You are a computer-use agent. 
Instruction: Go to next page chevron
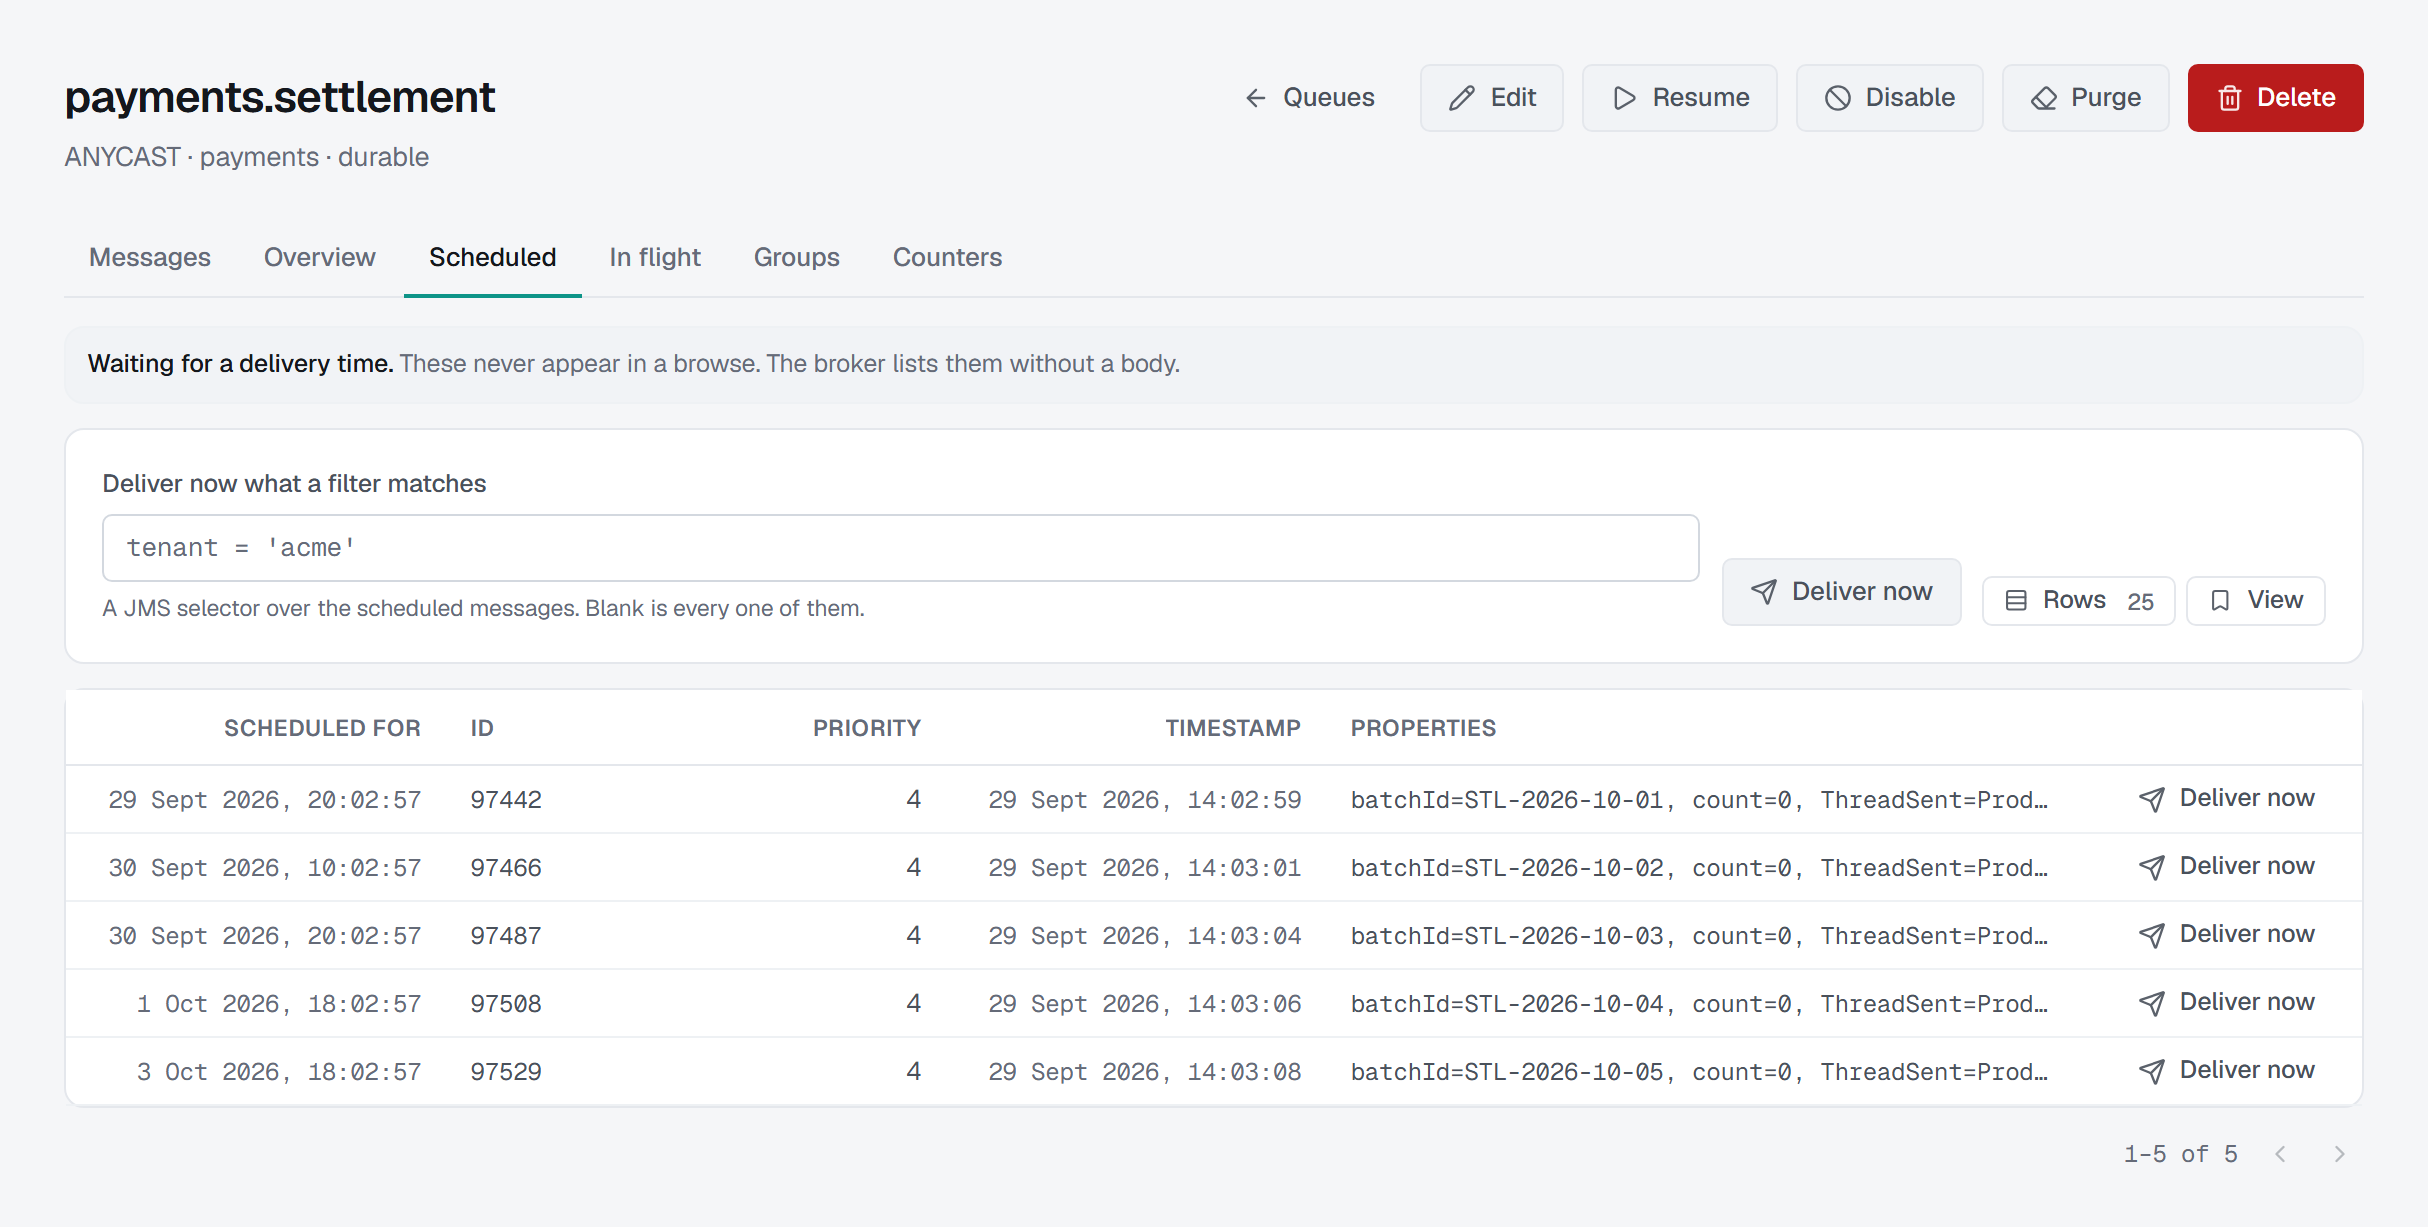point(2339,1154)
